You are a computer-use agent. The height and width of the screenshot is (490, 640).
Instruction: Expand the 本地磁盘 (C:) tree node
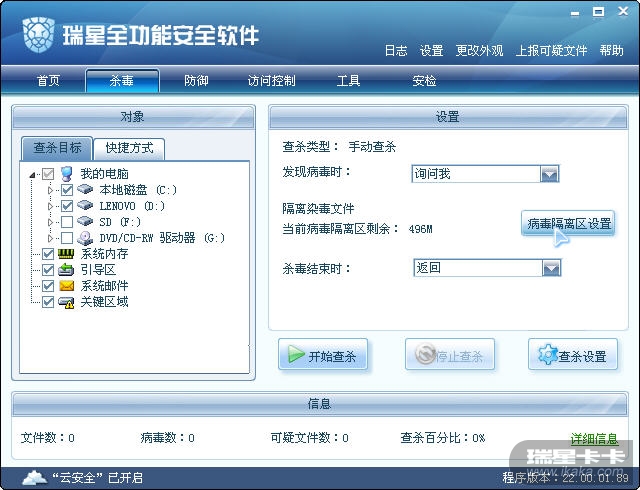pyautogui.click(x=50, y=190)
